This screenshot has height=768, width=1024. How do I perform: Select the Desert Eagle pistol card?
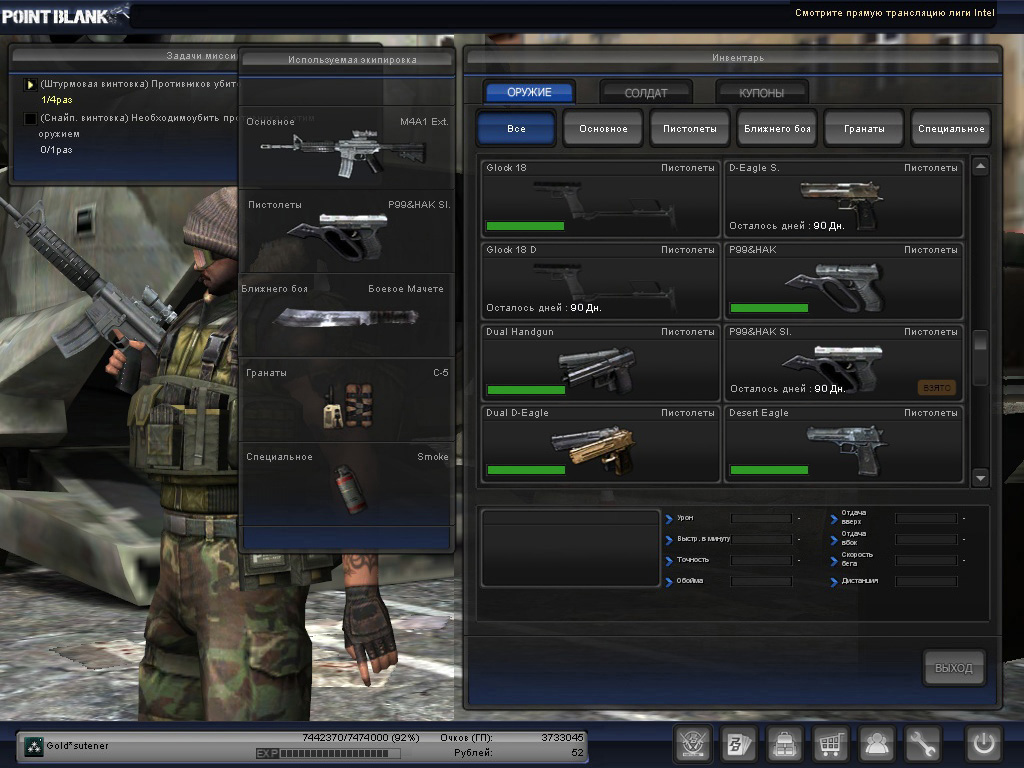pyautogui.click(x=843, y=444)
